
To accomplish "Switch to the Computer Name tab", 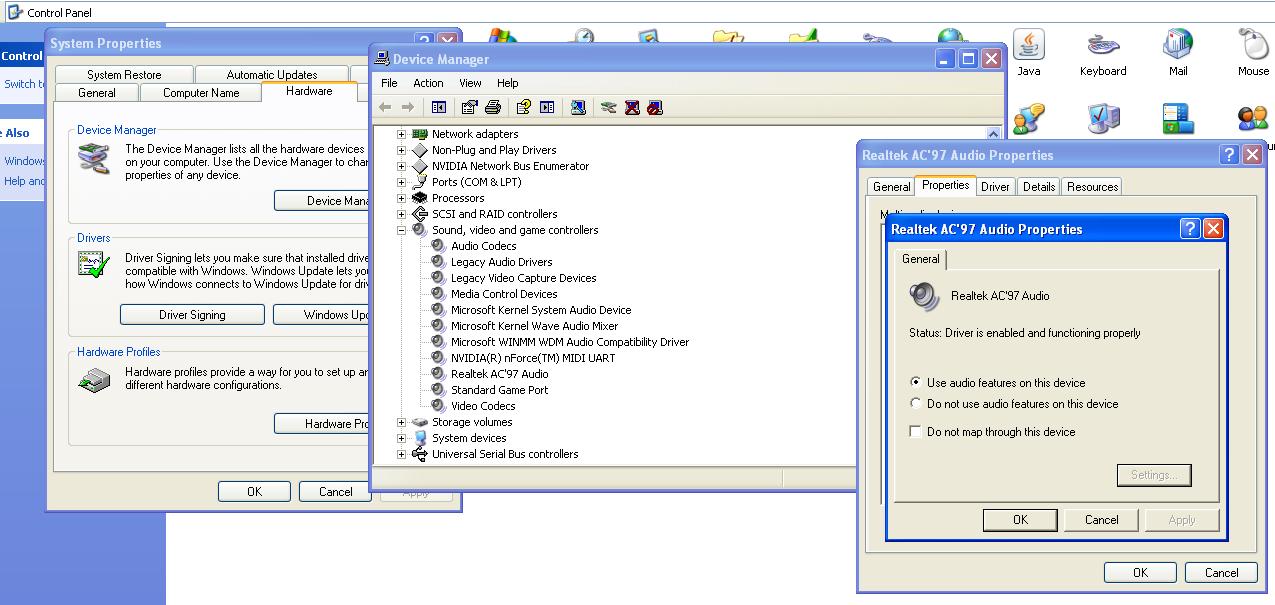I will [201, 93].
